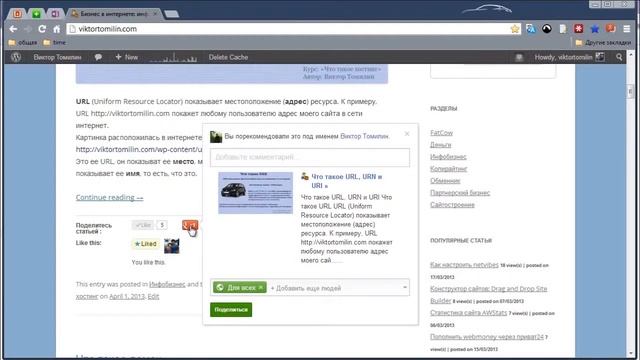
Task: Open 'Обменник' category in sidebar
Action: click(445, 181)
